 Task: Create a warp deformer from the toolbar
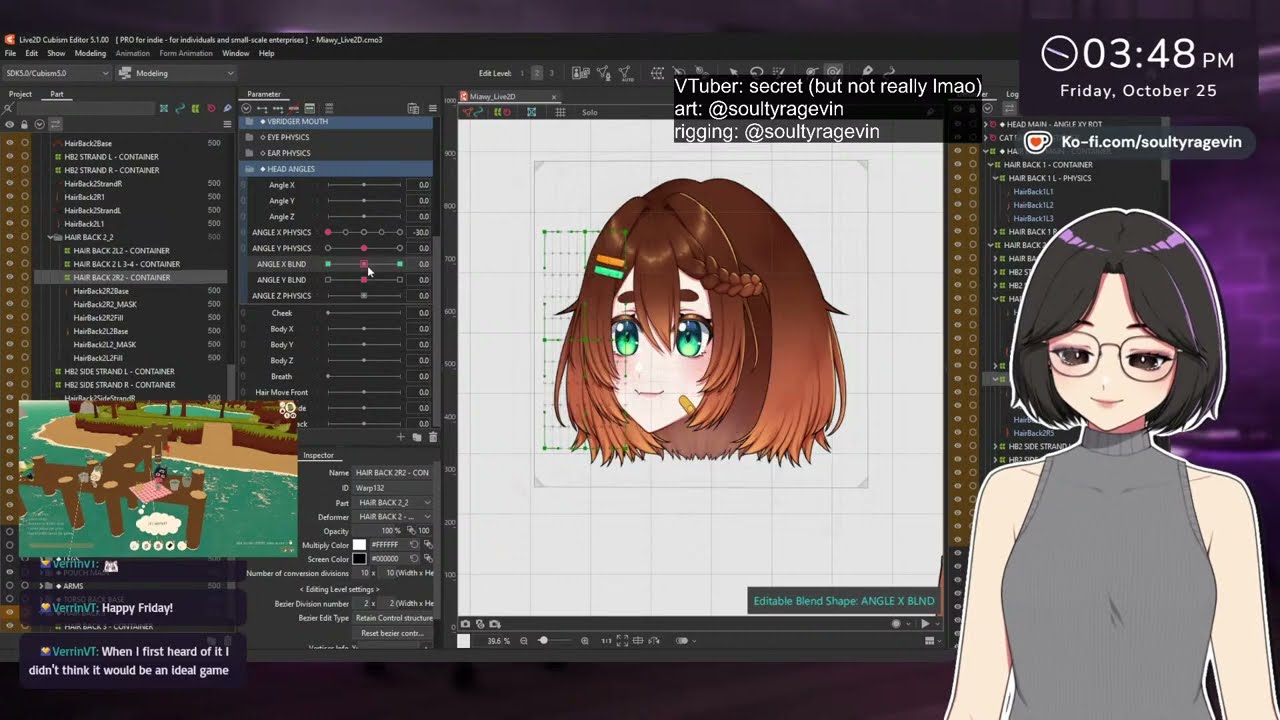(657, 73)
